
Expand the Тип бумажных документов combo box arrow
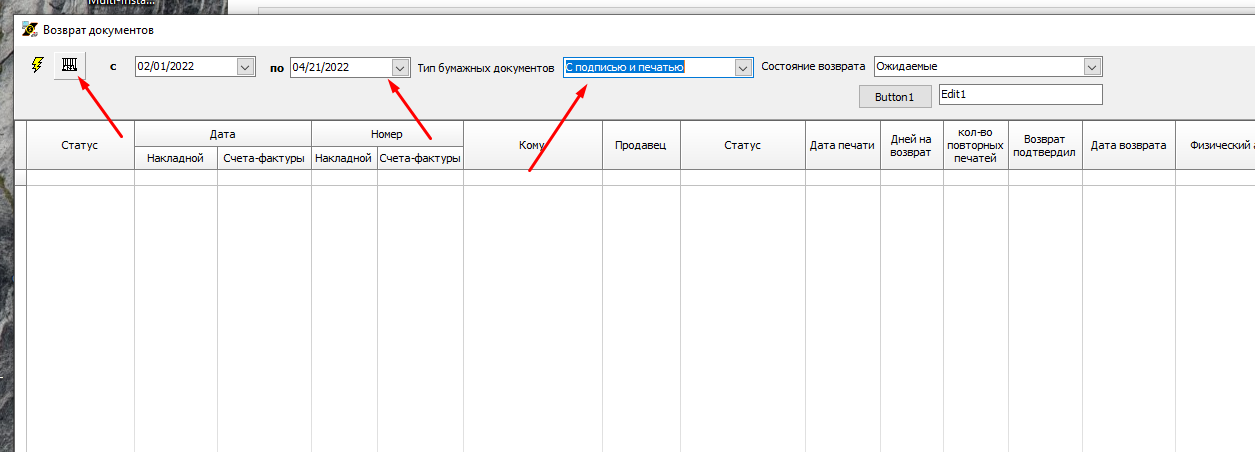tap(743, 67)
